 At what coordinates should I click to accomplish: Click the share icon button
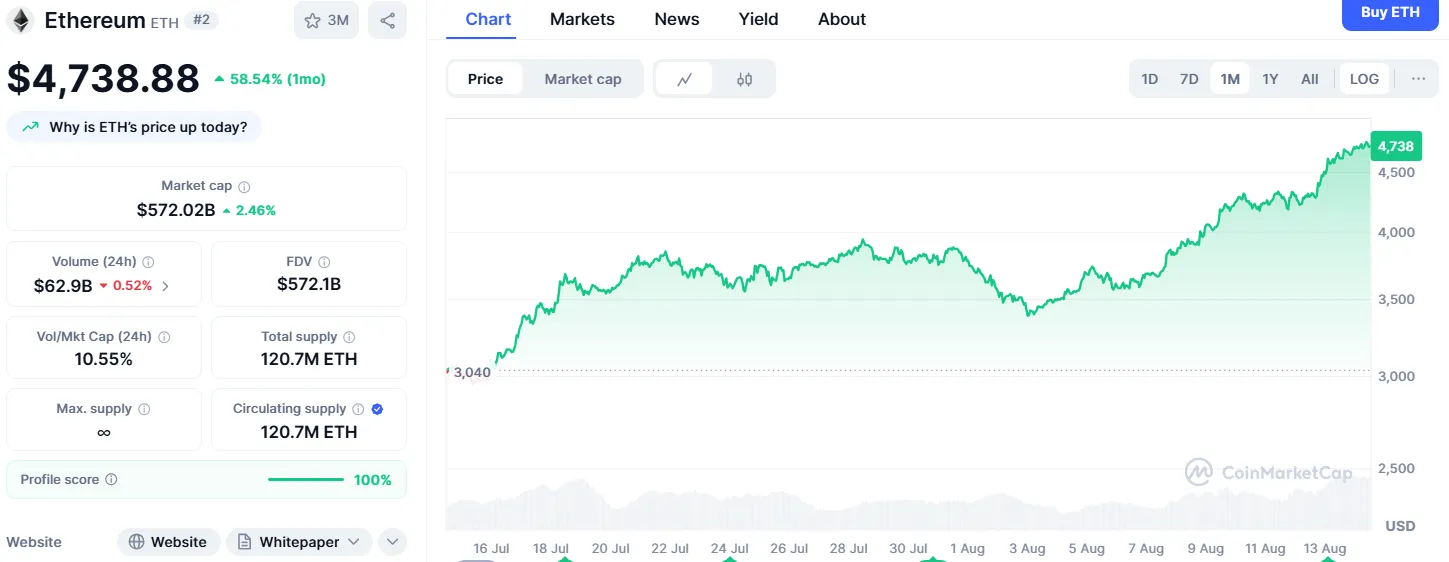(387, 20)
